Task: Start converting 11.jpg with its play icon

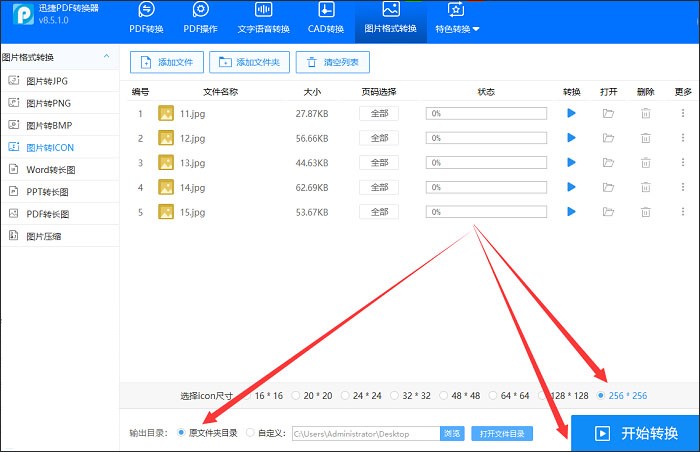Action: click(x=571, y=113)
